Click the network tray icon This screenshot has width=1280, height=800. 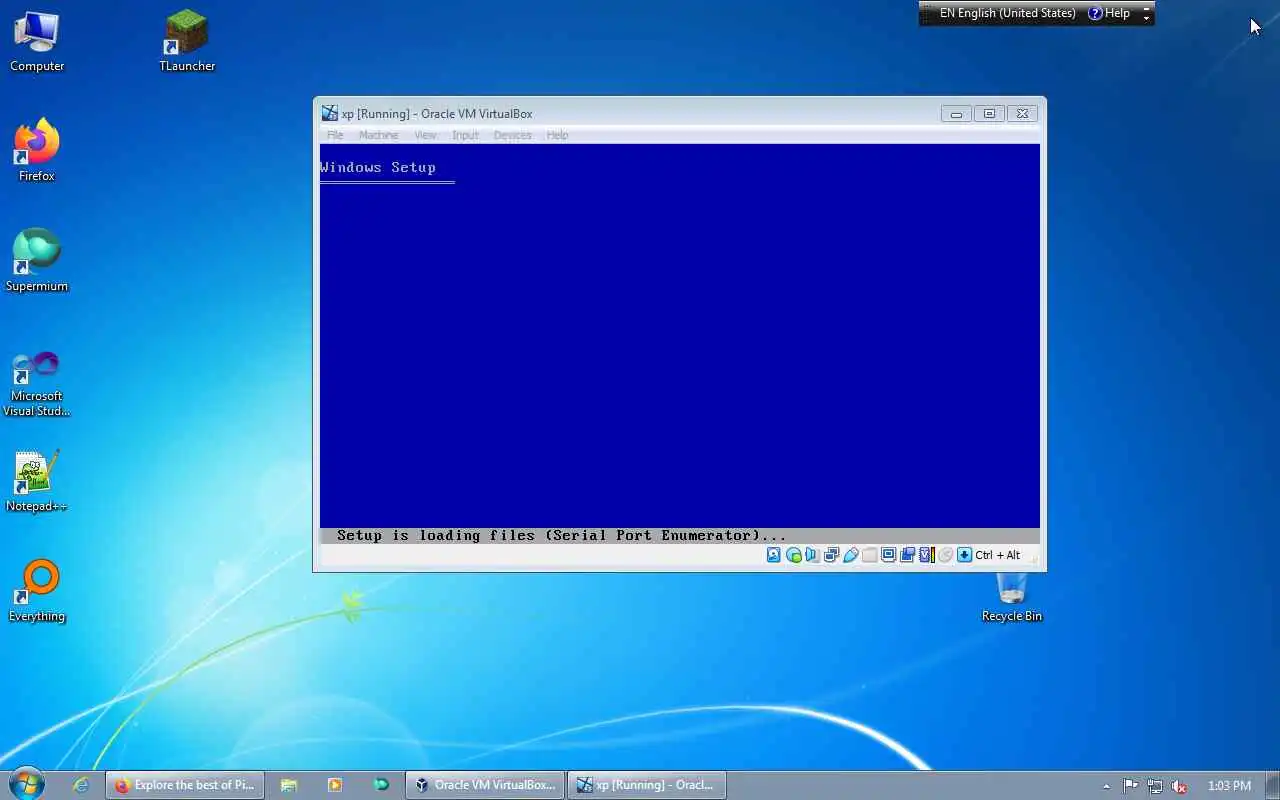pyautogui.click(x=1155, y=786)
